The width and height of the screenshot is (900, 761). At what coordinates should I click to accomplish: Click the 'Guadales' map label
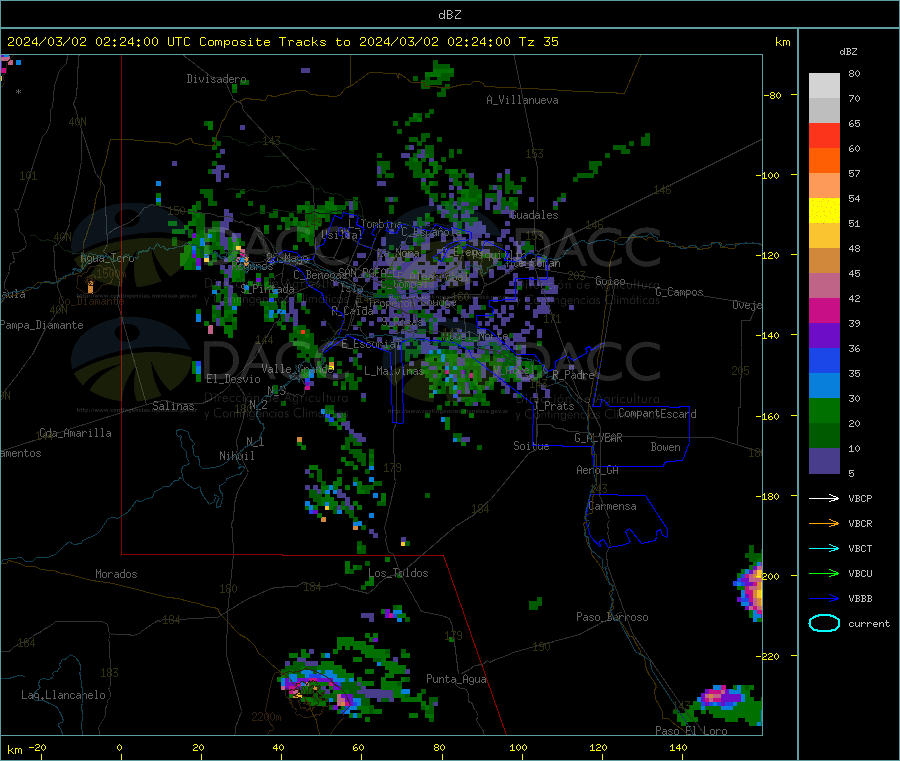[x=534, y=215]
